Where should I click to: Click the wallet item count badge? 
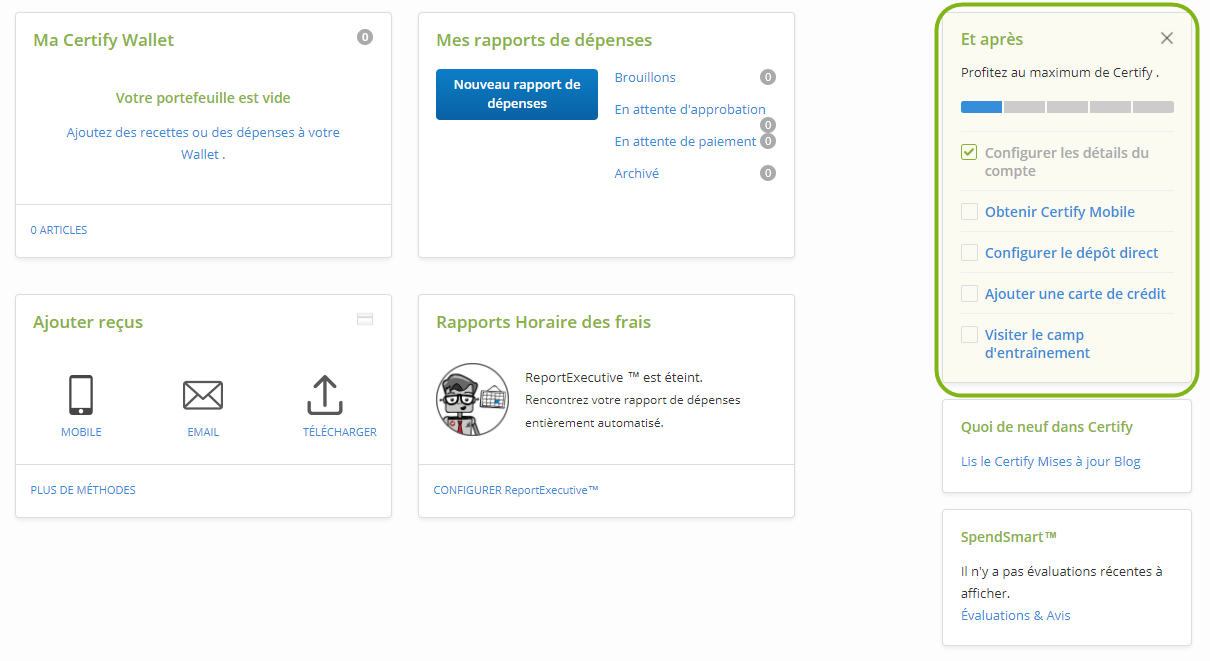(365, 38)
